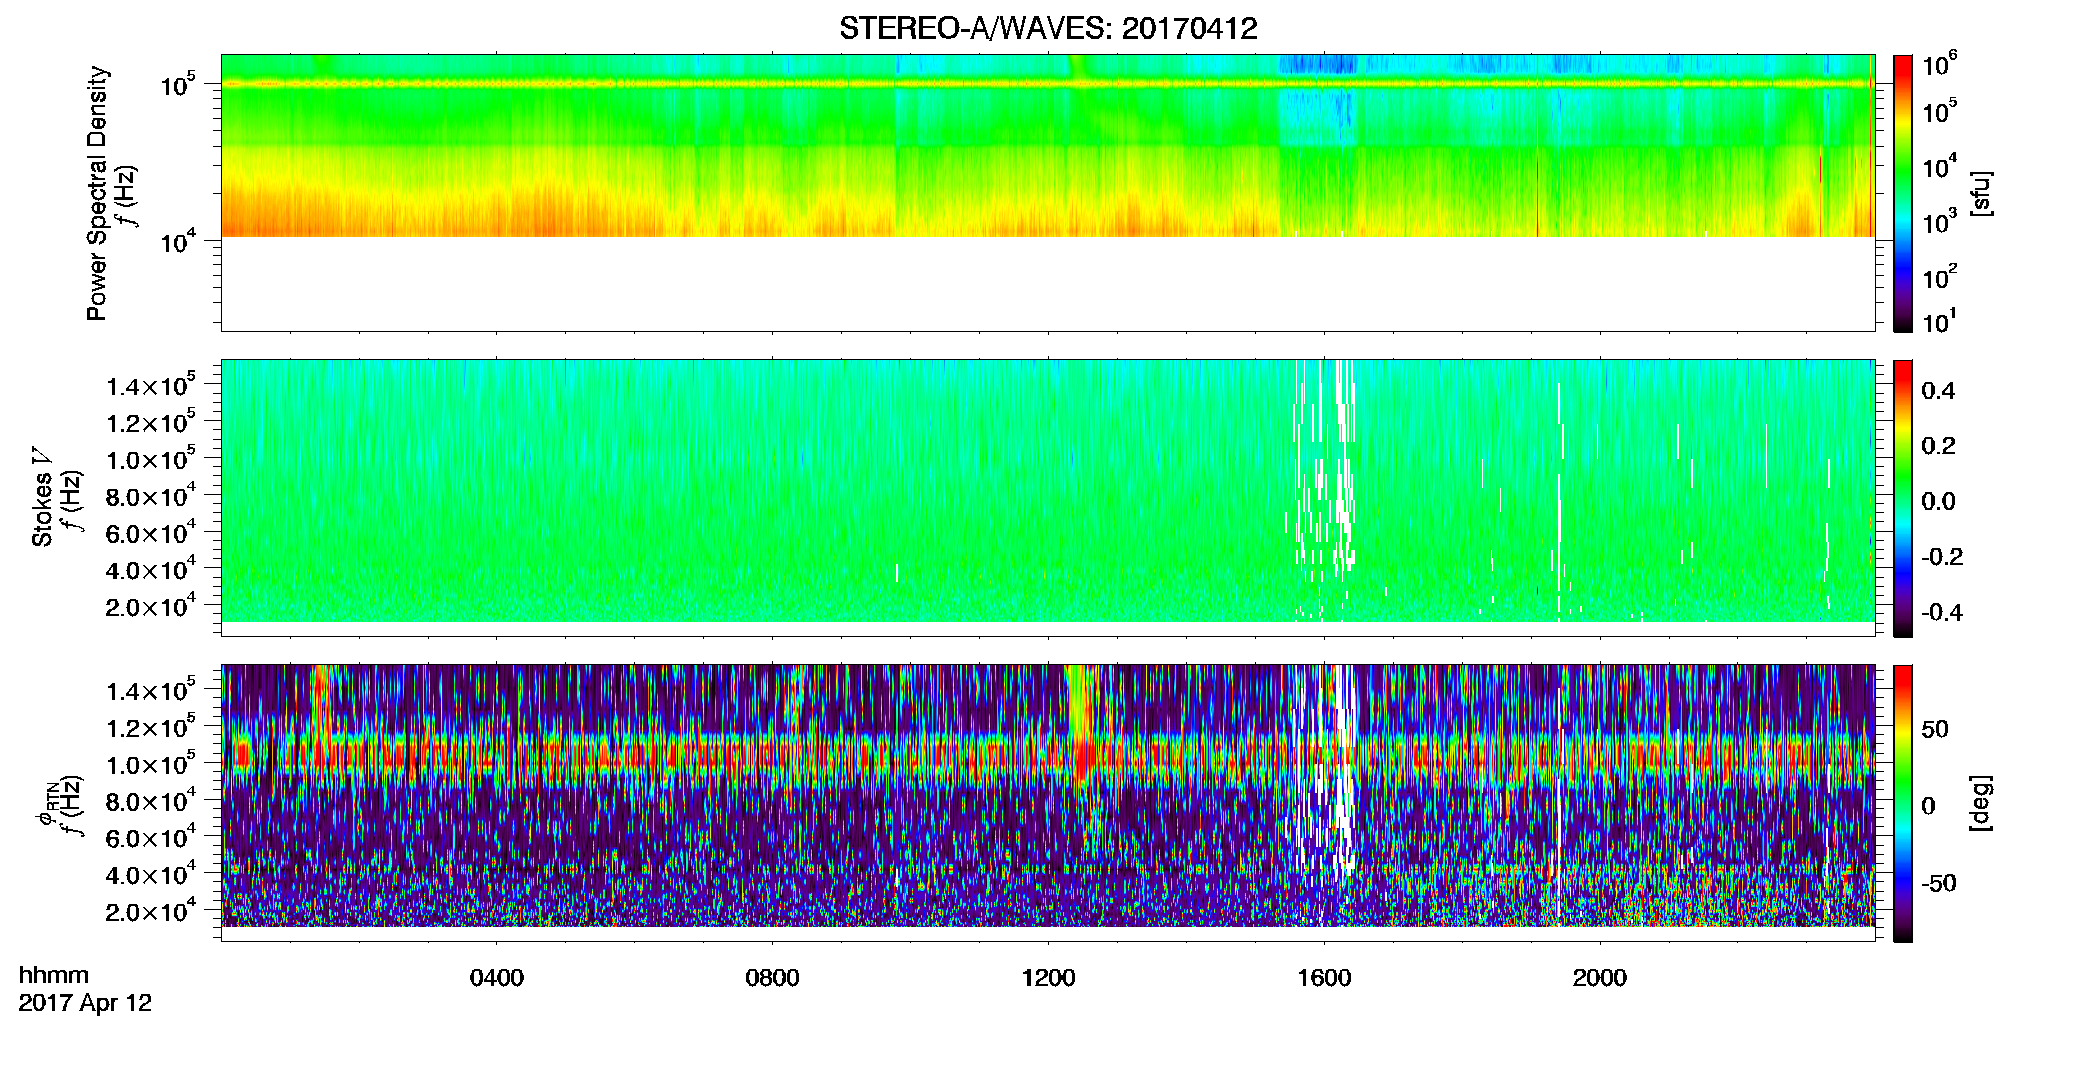Image resolution: width=2096 pixels, height=1080 pixels.
Task: Click the Power Spectral Density spectrogram panel
Action: (1048, 193)
